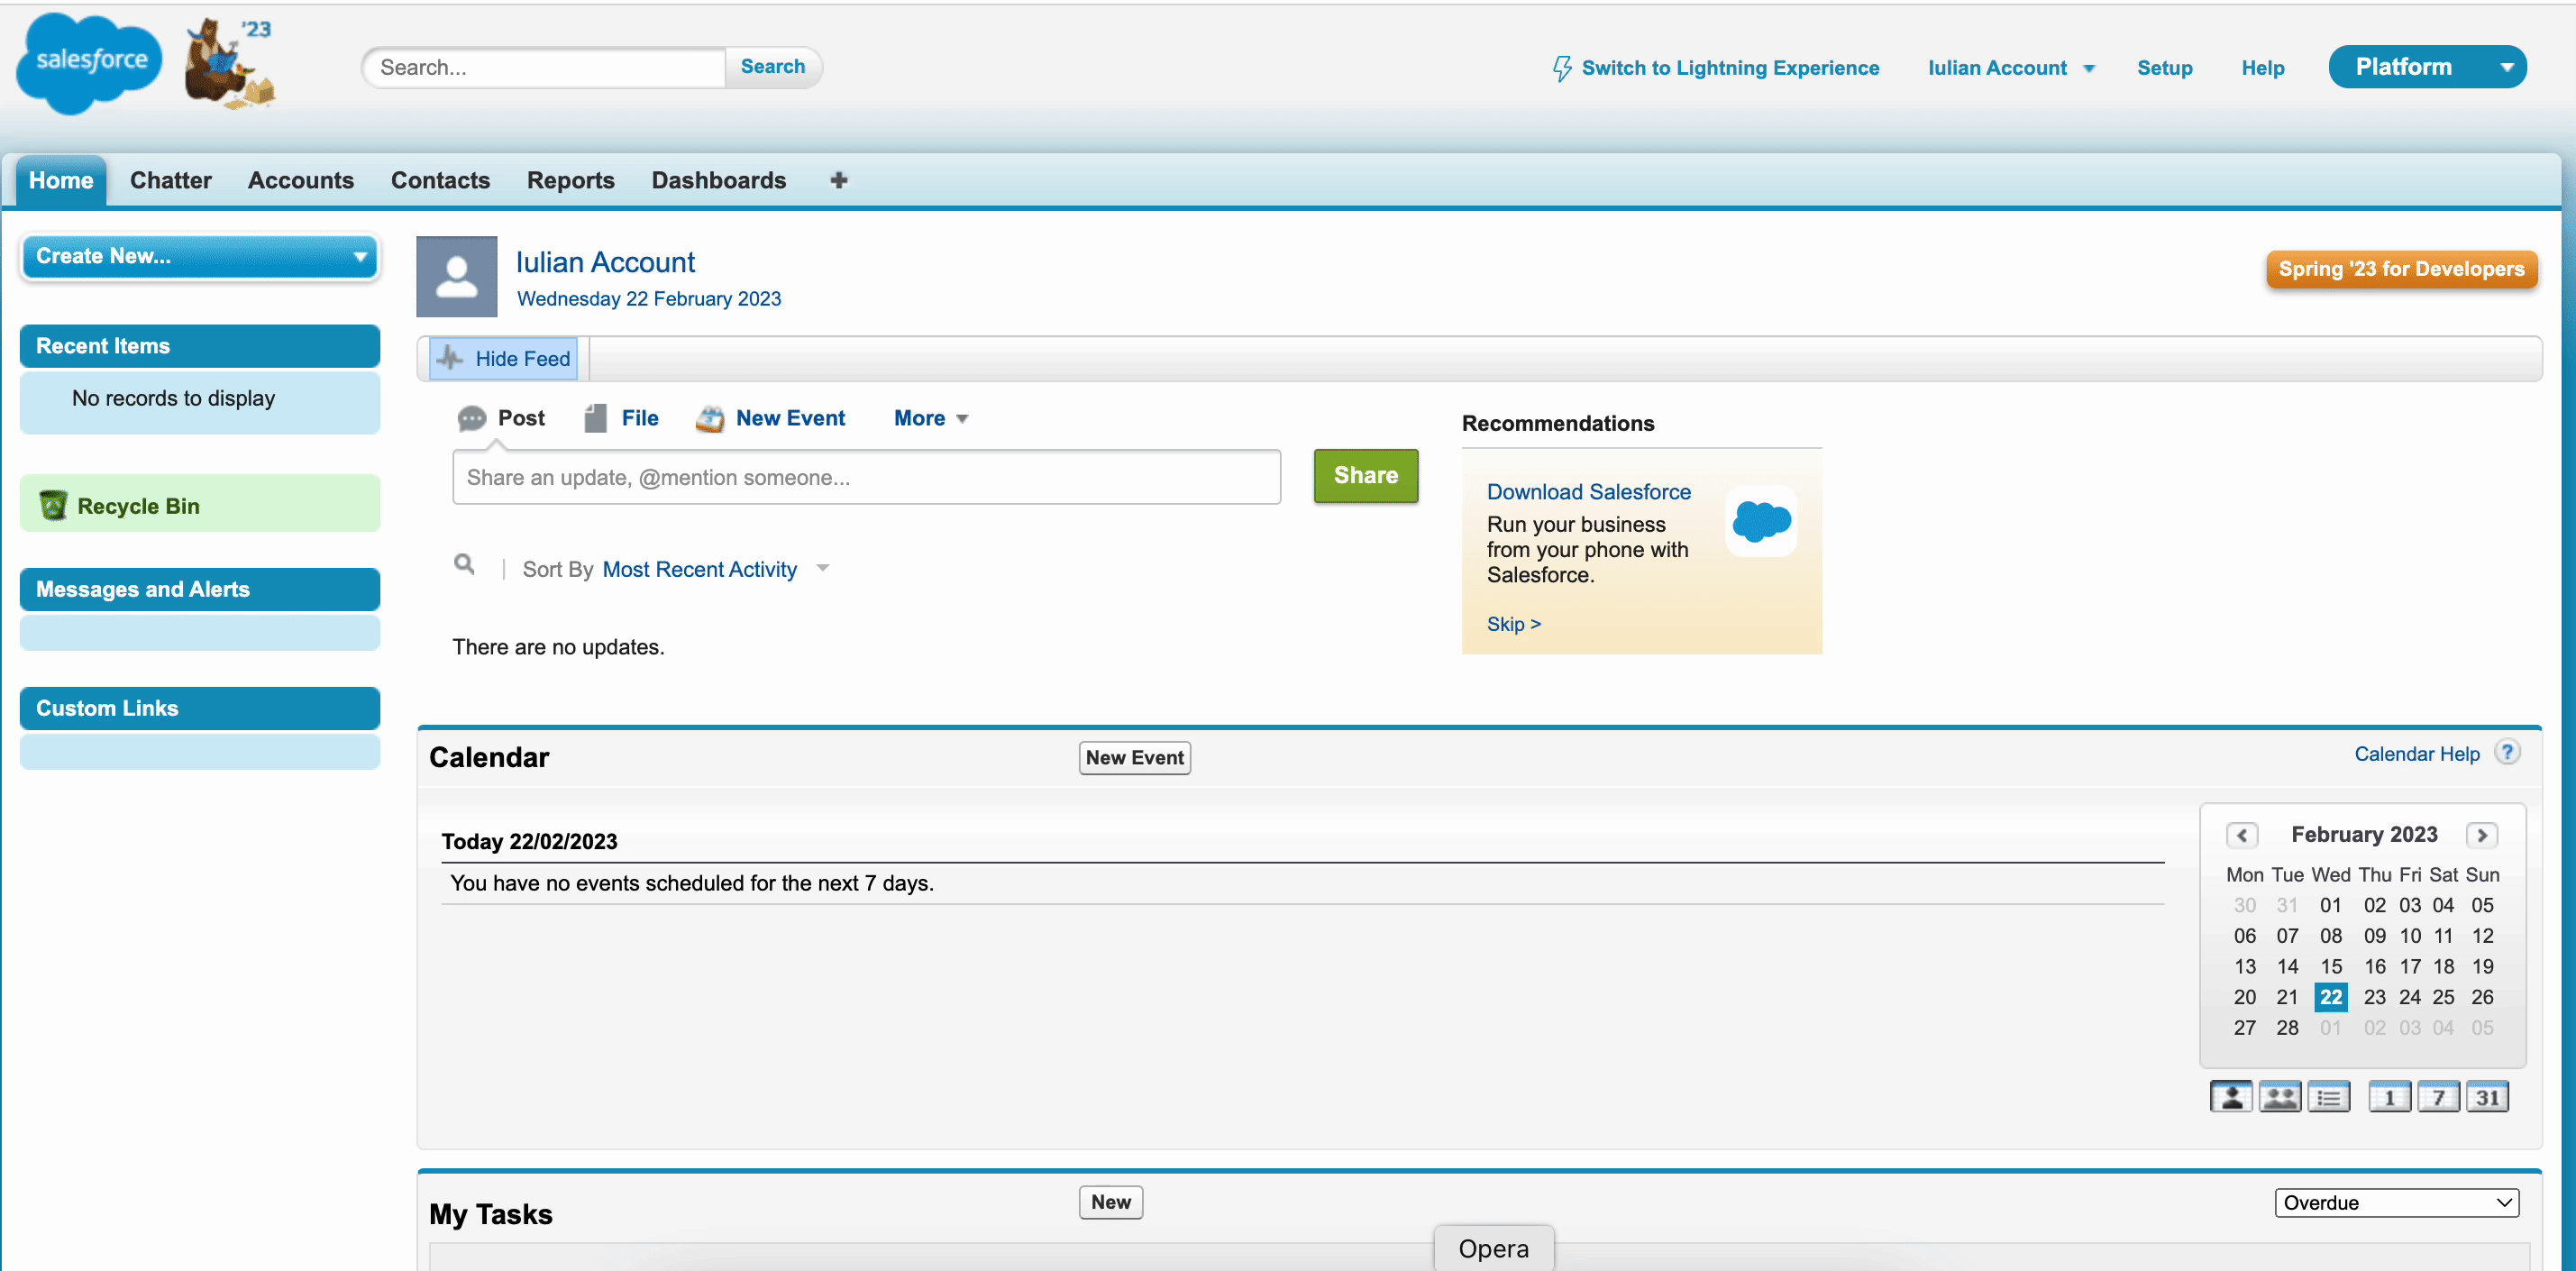Click New Event button in Calendar

click(x=1134, y=757)
